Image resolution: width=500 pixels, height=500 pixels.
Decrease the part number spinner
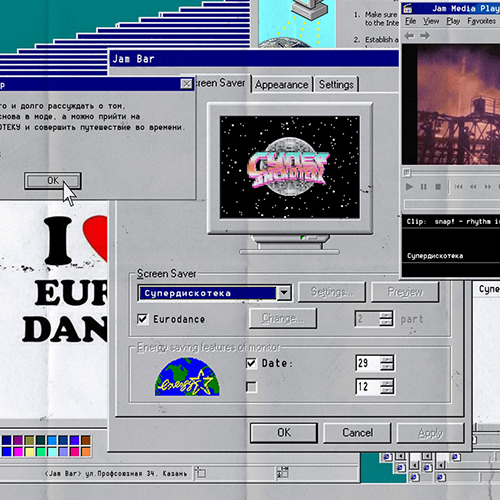[386, 322]
